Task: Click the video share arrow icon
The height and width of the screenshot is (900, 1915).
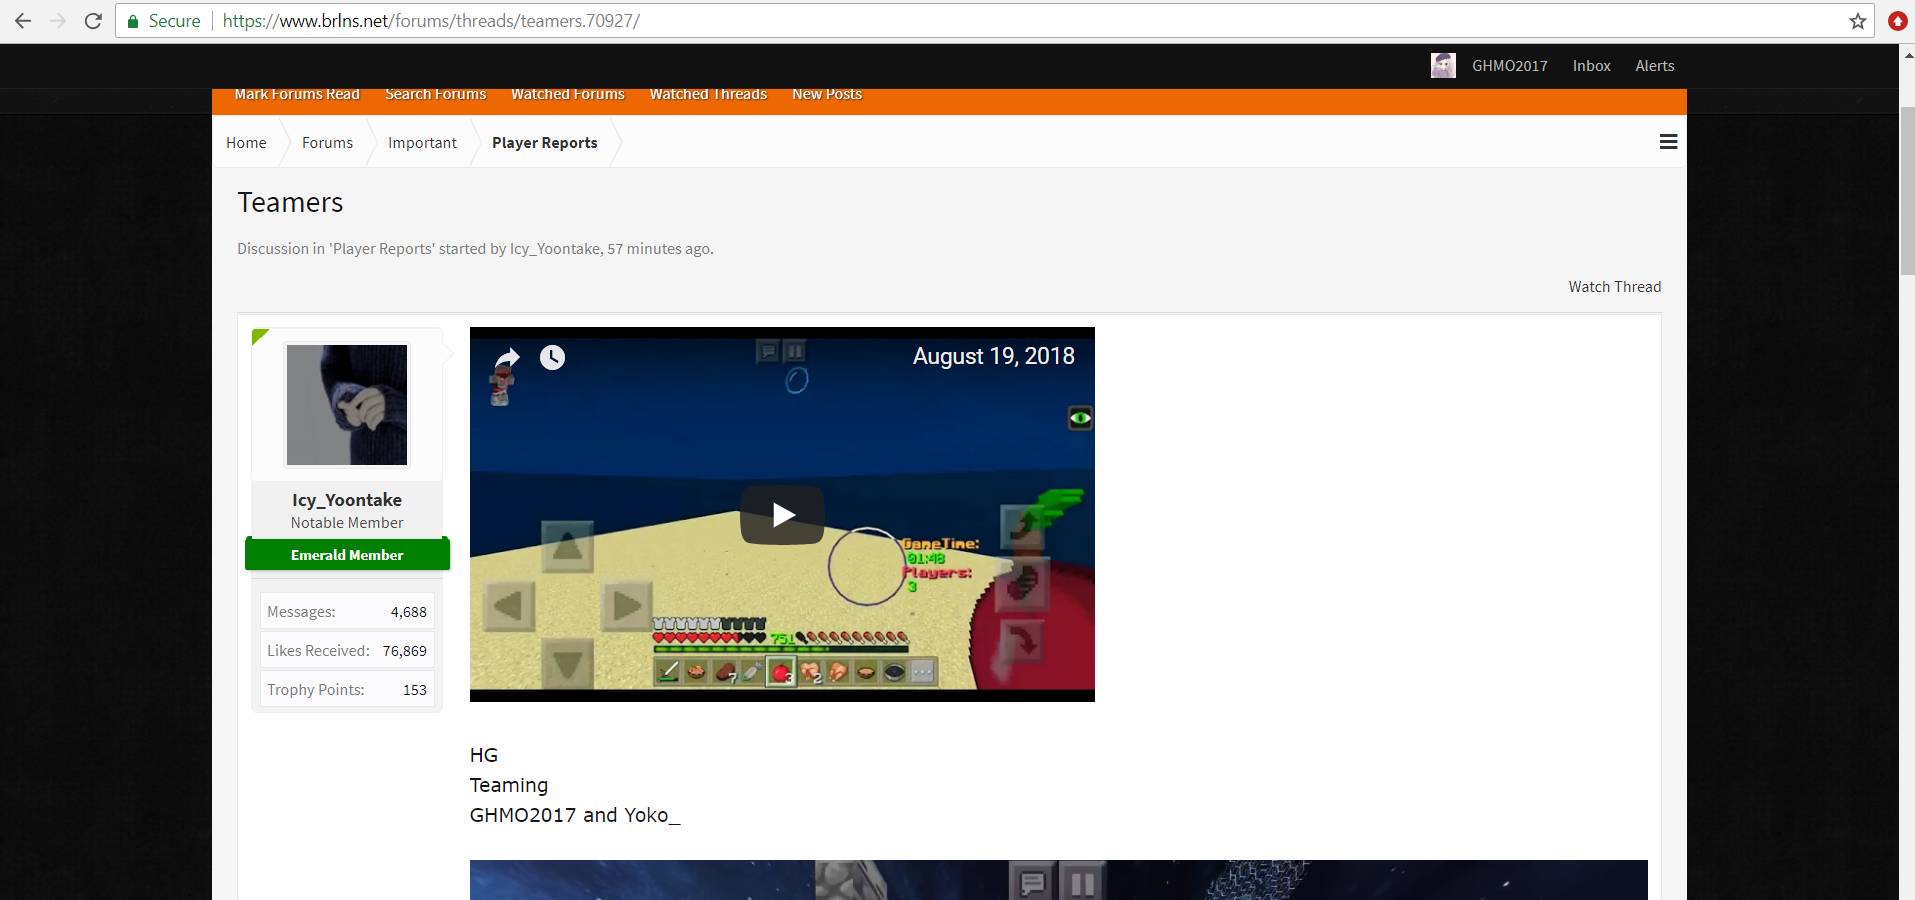Action: click(508, 357)
